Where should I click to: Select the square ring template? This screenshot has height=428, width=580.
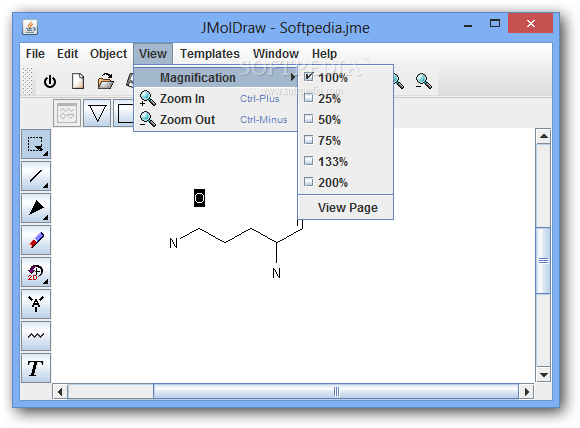pyautogui.click(x=124, y=113)
